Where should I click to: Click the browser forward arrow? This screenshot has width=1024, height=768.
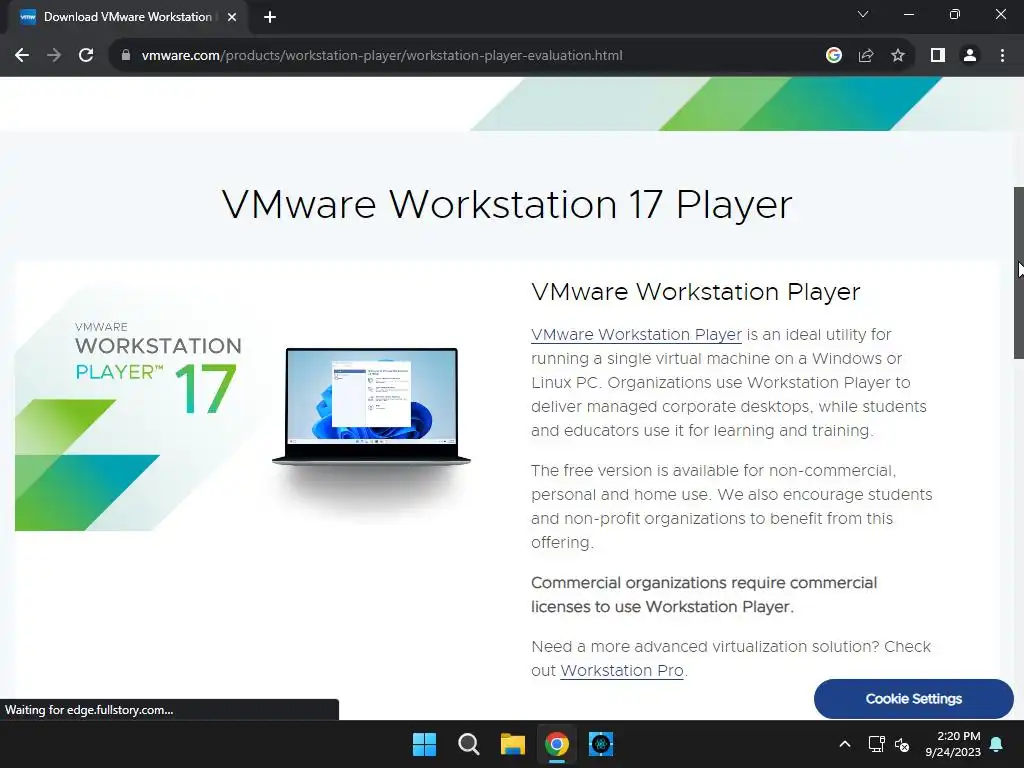(54, 56)
